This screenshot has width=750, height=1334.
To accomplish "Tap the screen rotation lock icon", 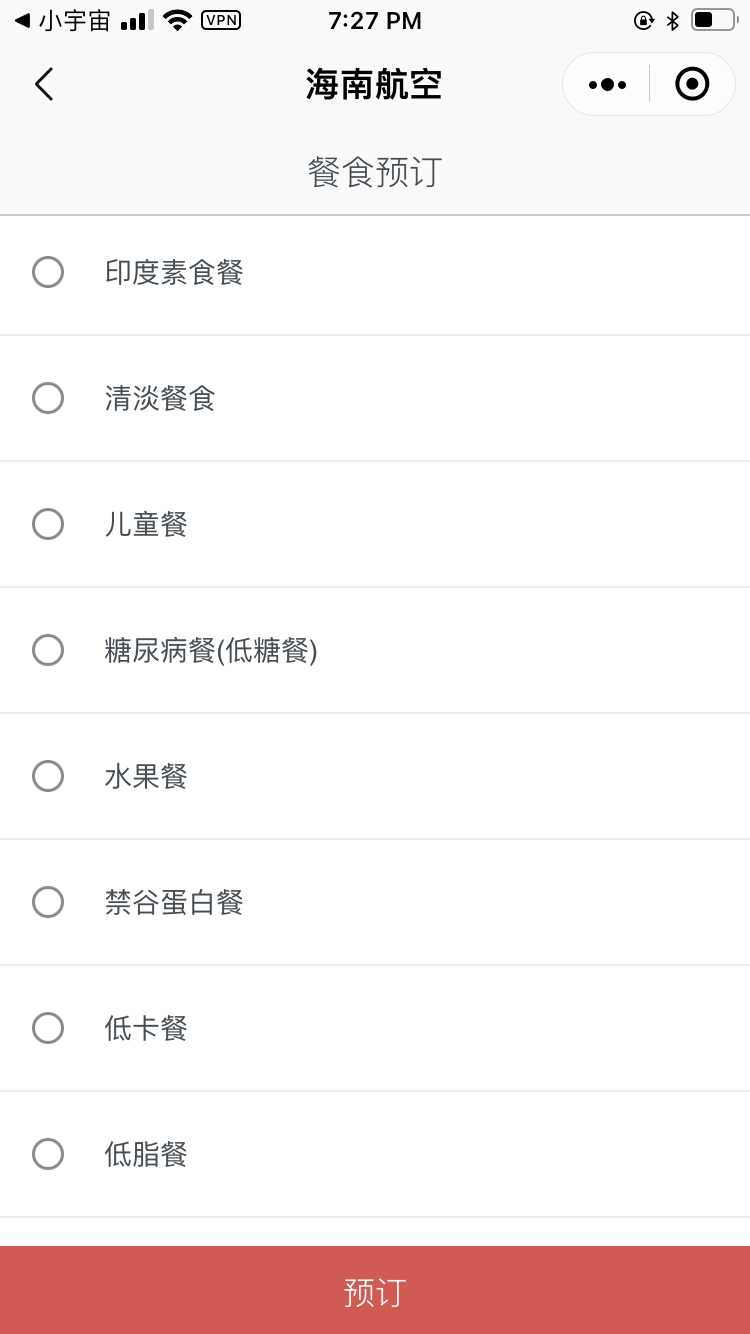I will tap(644, 20).
